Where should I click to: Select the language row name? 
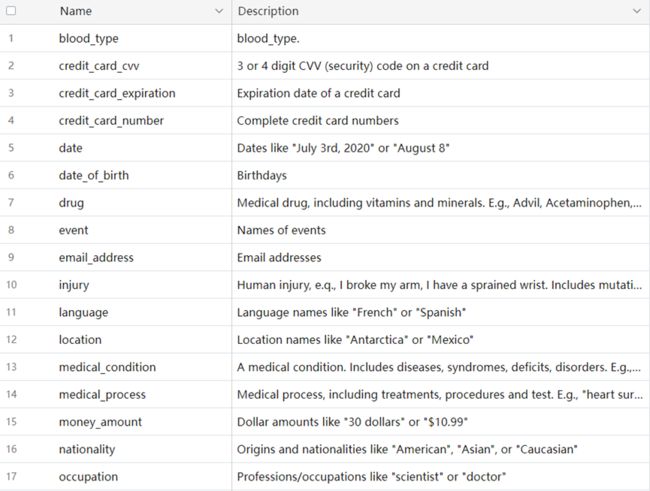point(83,312)
